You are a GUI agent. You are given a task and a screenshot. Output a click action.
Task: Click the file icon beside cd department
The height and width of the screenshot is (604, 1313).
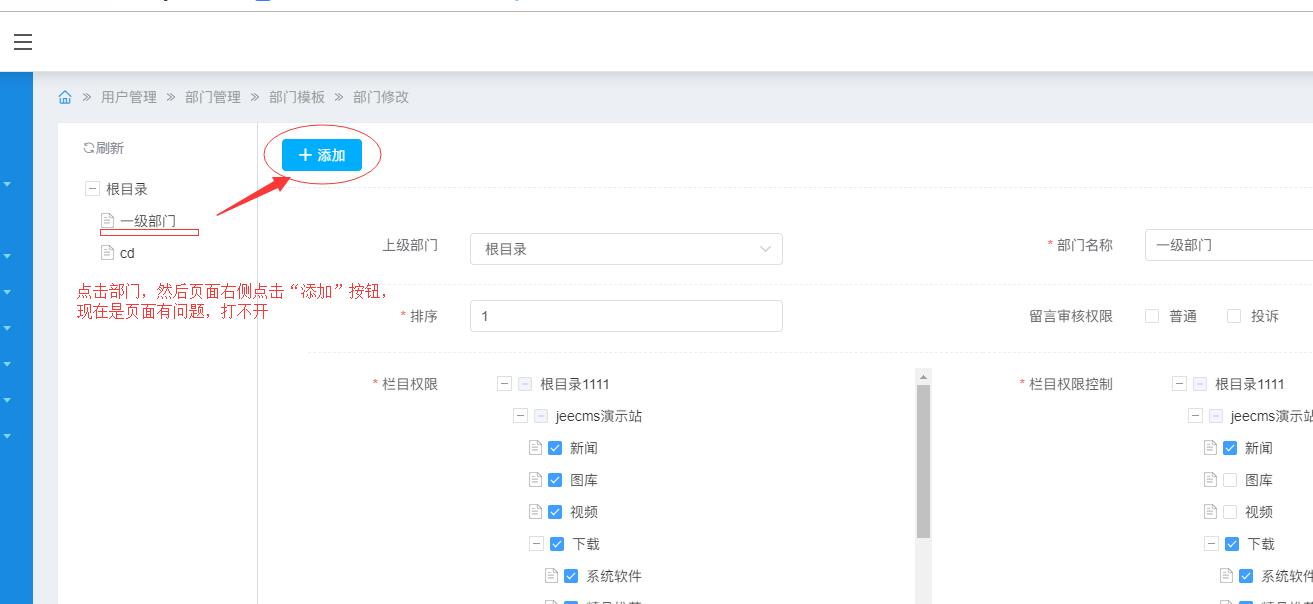pos(108,252)
